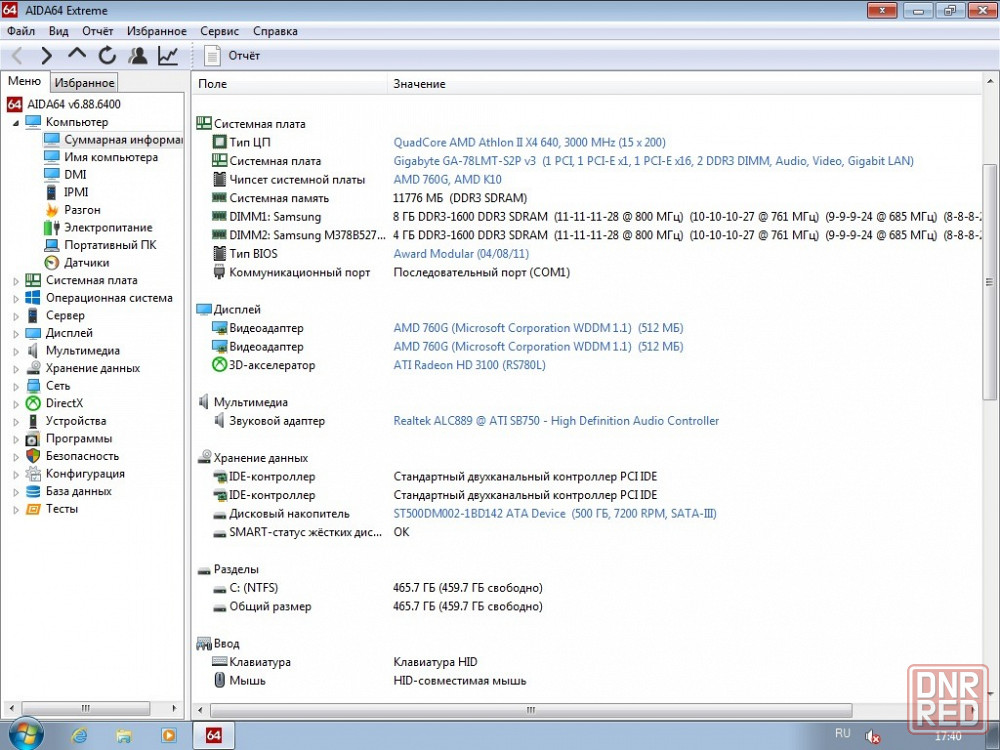This screenshot has height=750, width=1000.
Task: Click the tree pane horizontal scrollbar thumb
Action: [x=86, y=708]
